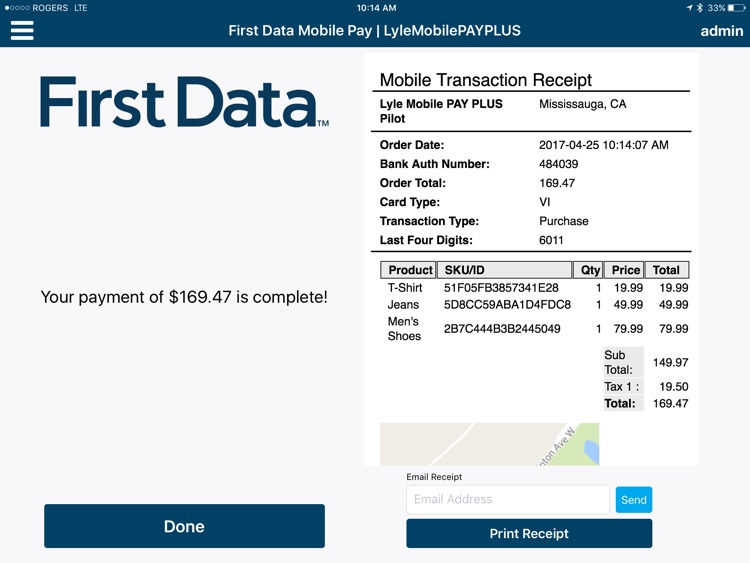The image size is (750, 563).
Task: Click the Mississauga, CA location text
Action: click(583, 104)
